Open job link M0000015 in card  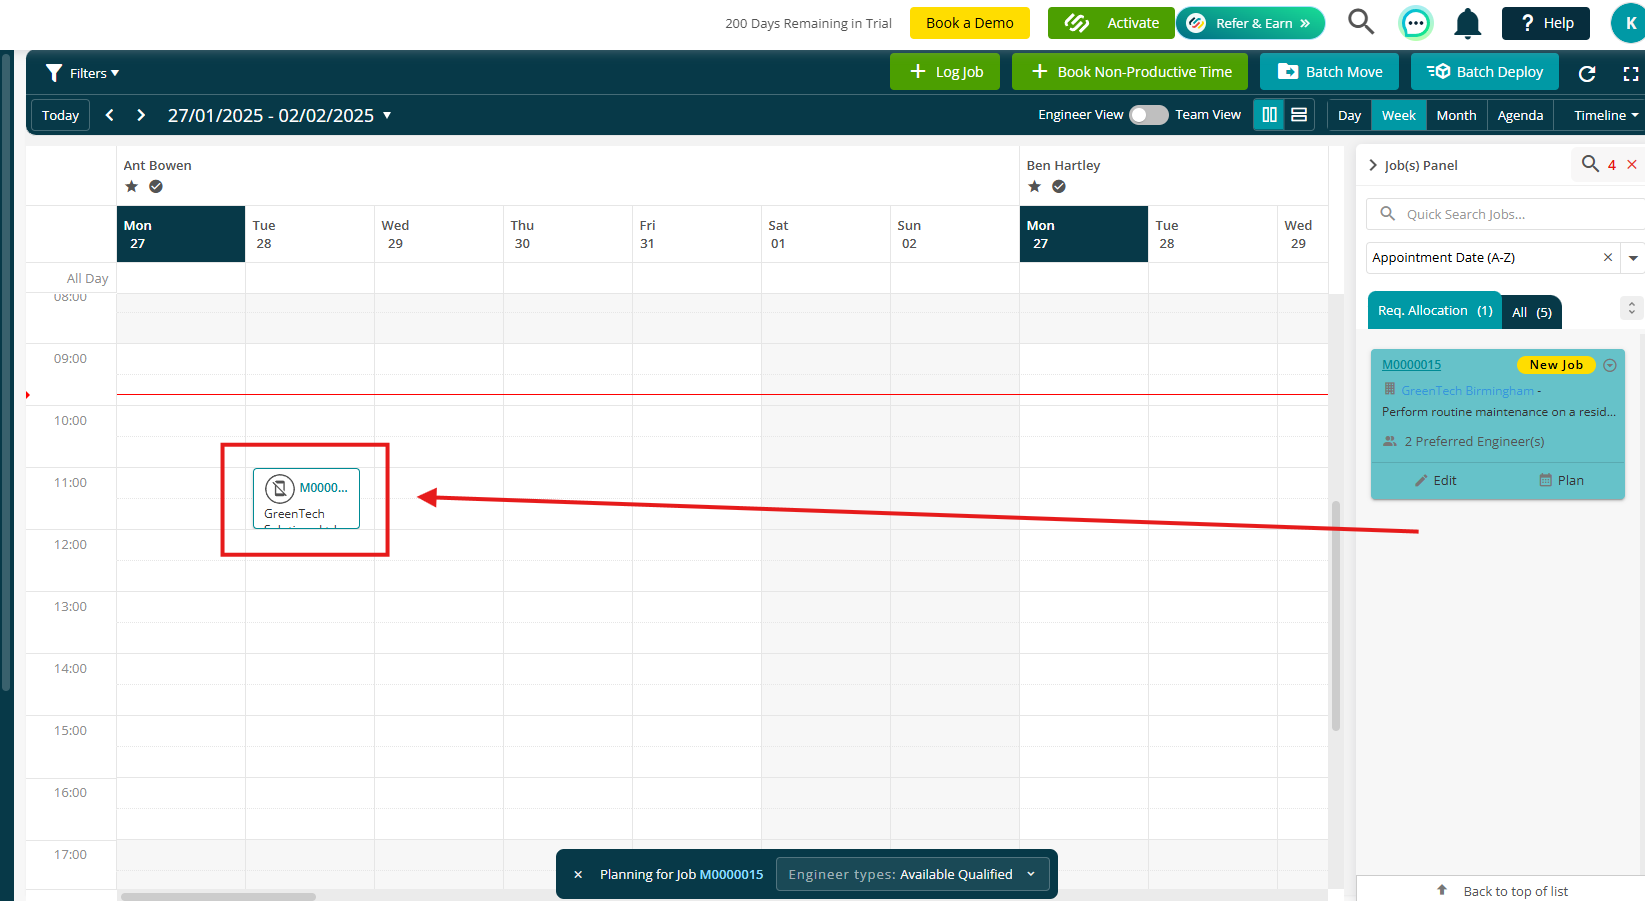click(x=1411, y=365)
